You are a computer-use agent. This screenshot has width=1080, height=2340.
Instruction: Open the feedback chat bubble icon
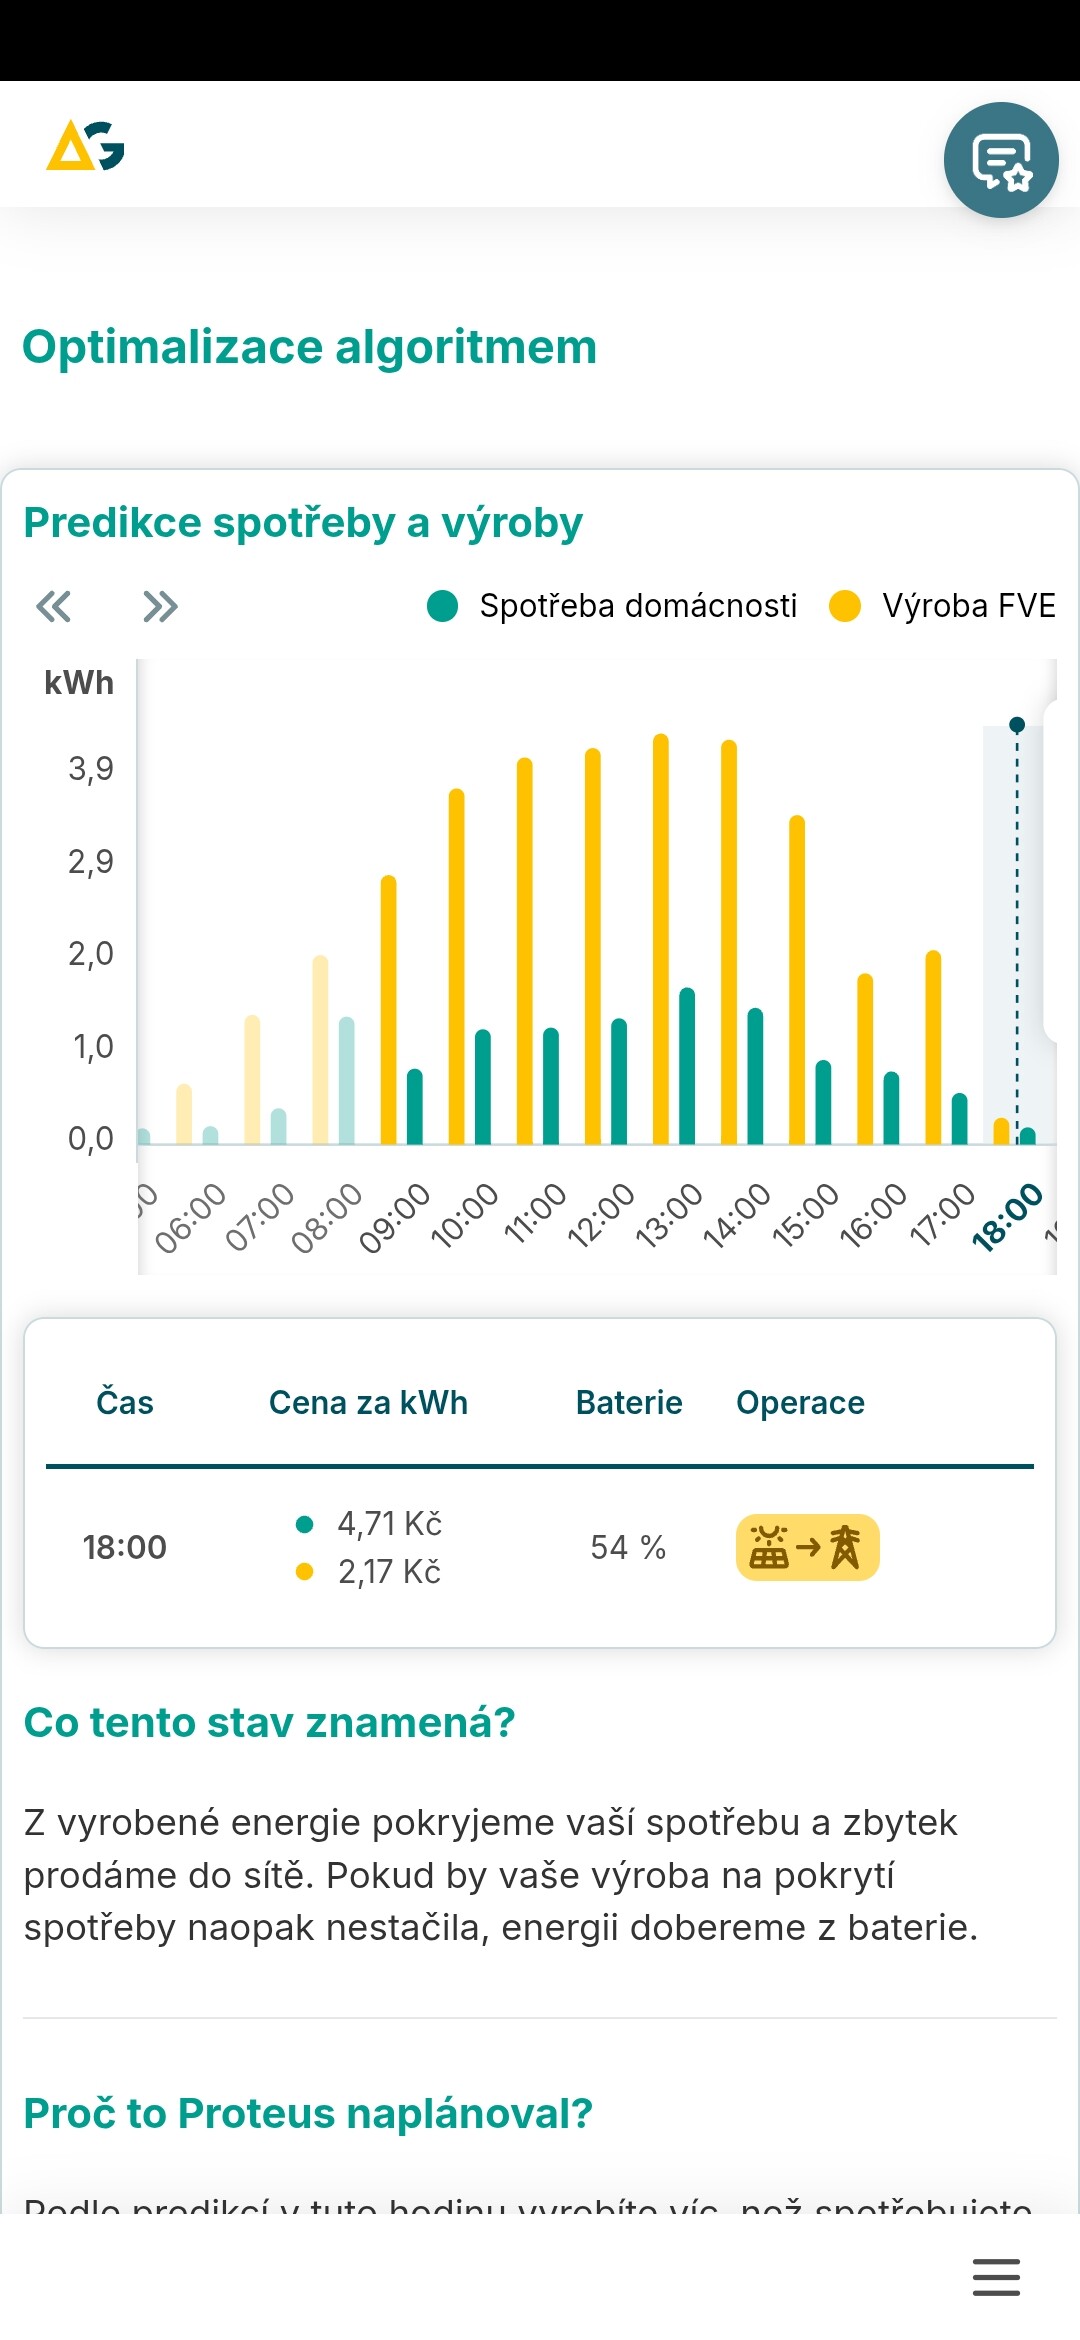pos(1001,160)
